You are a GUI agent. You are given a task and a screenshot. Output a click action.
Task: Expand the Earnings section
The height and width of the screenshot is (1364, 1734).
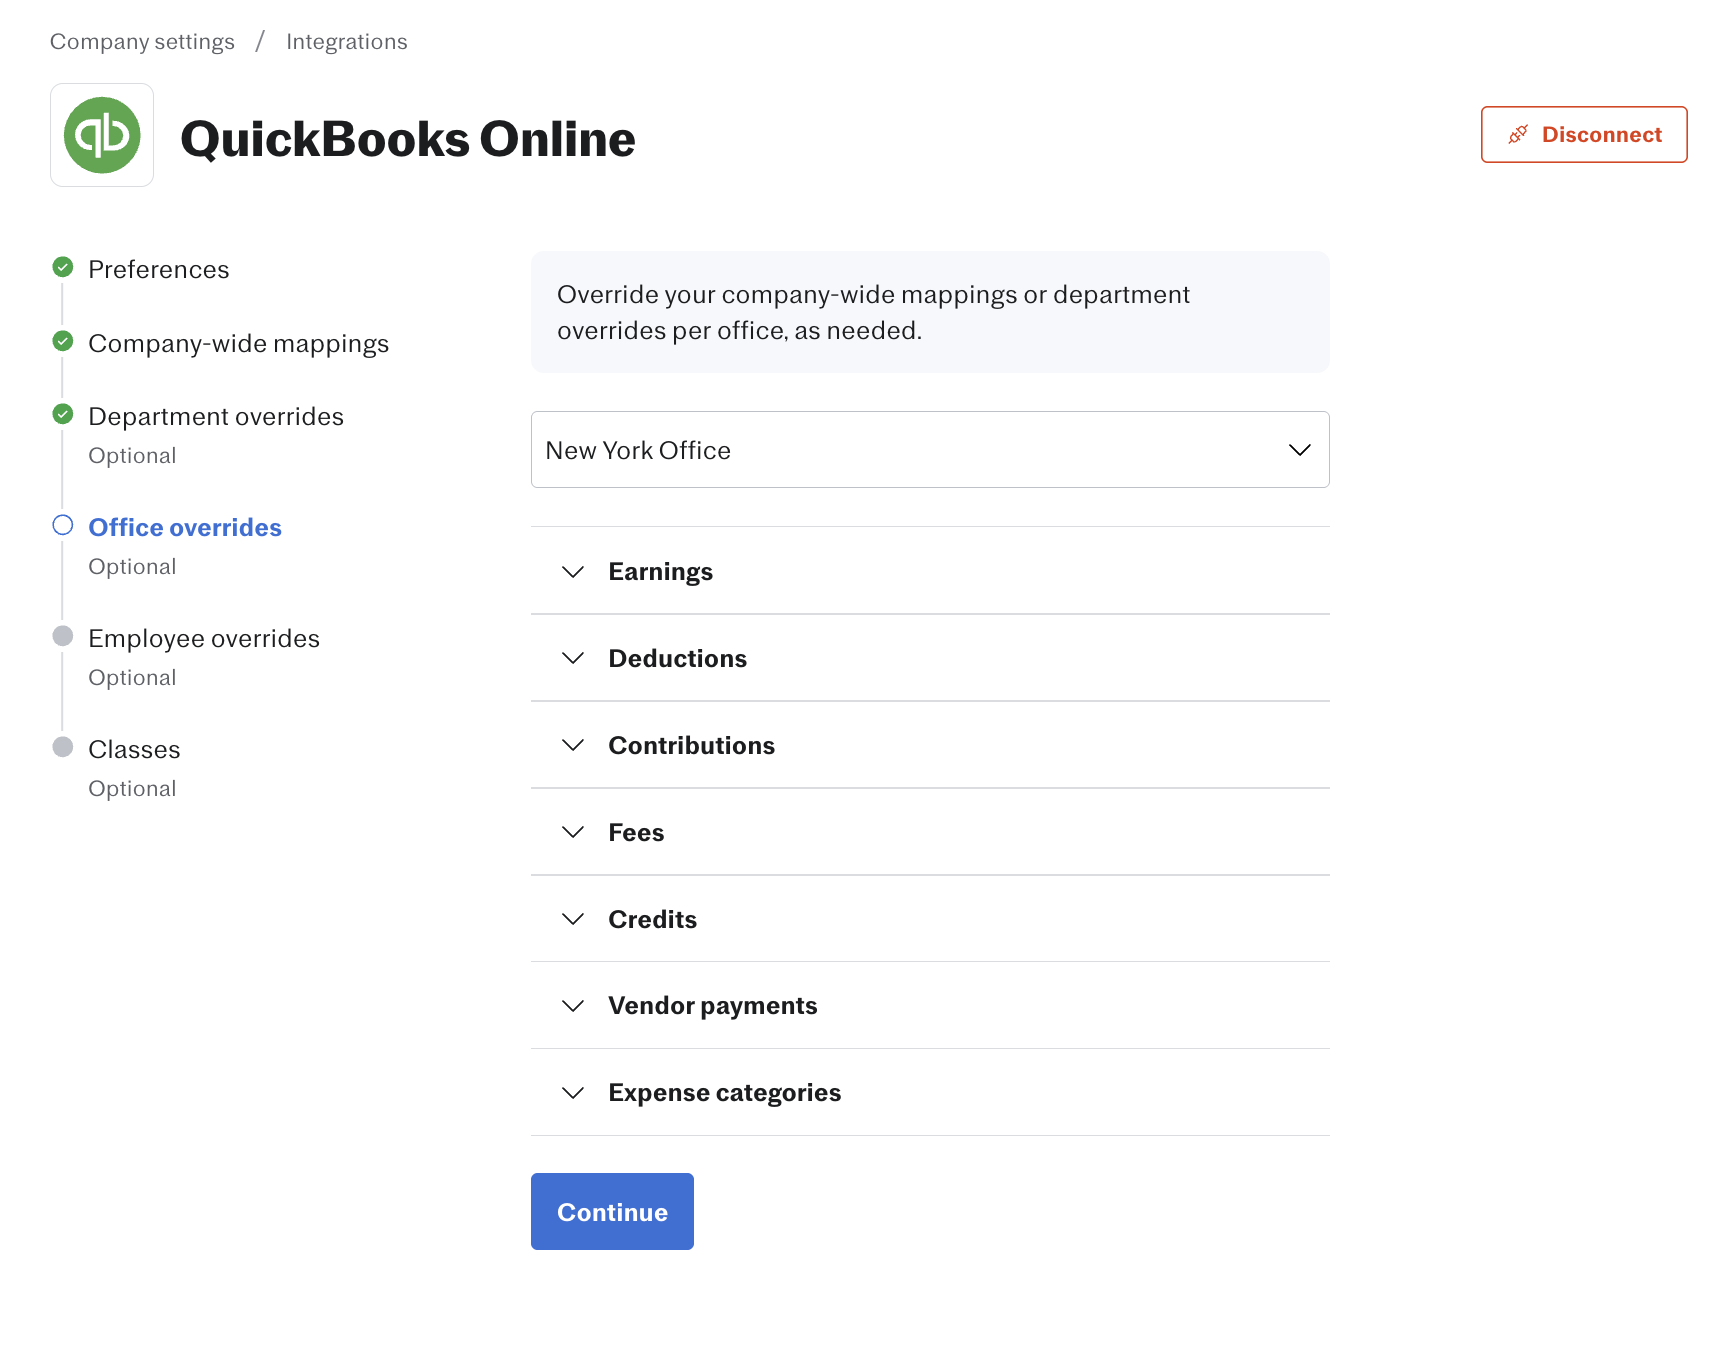(x=930, y=571)
